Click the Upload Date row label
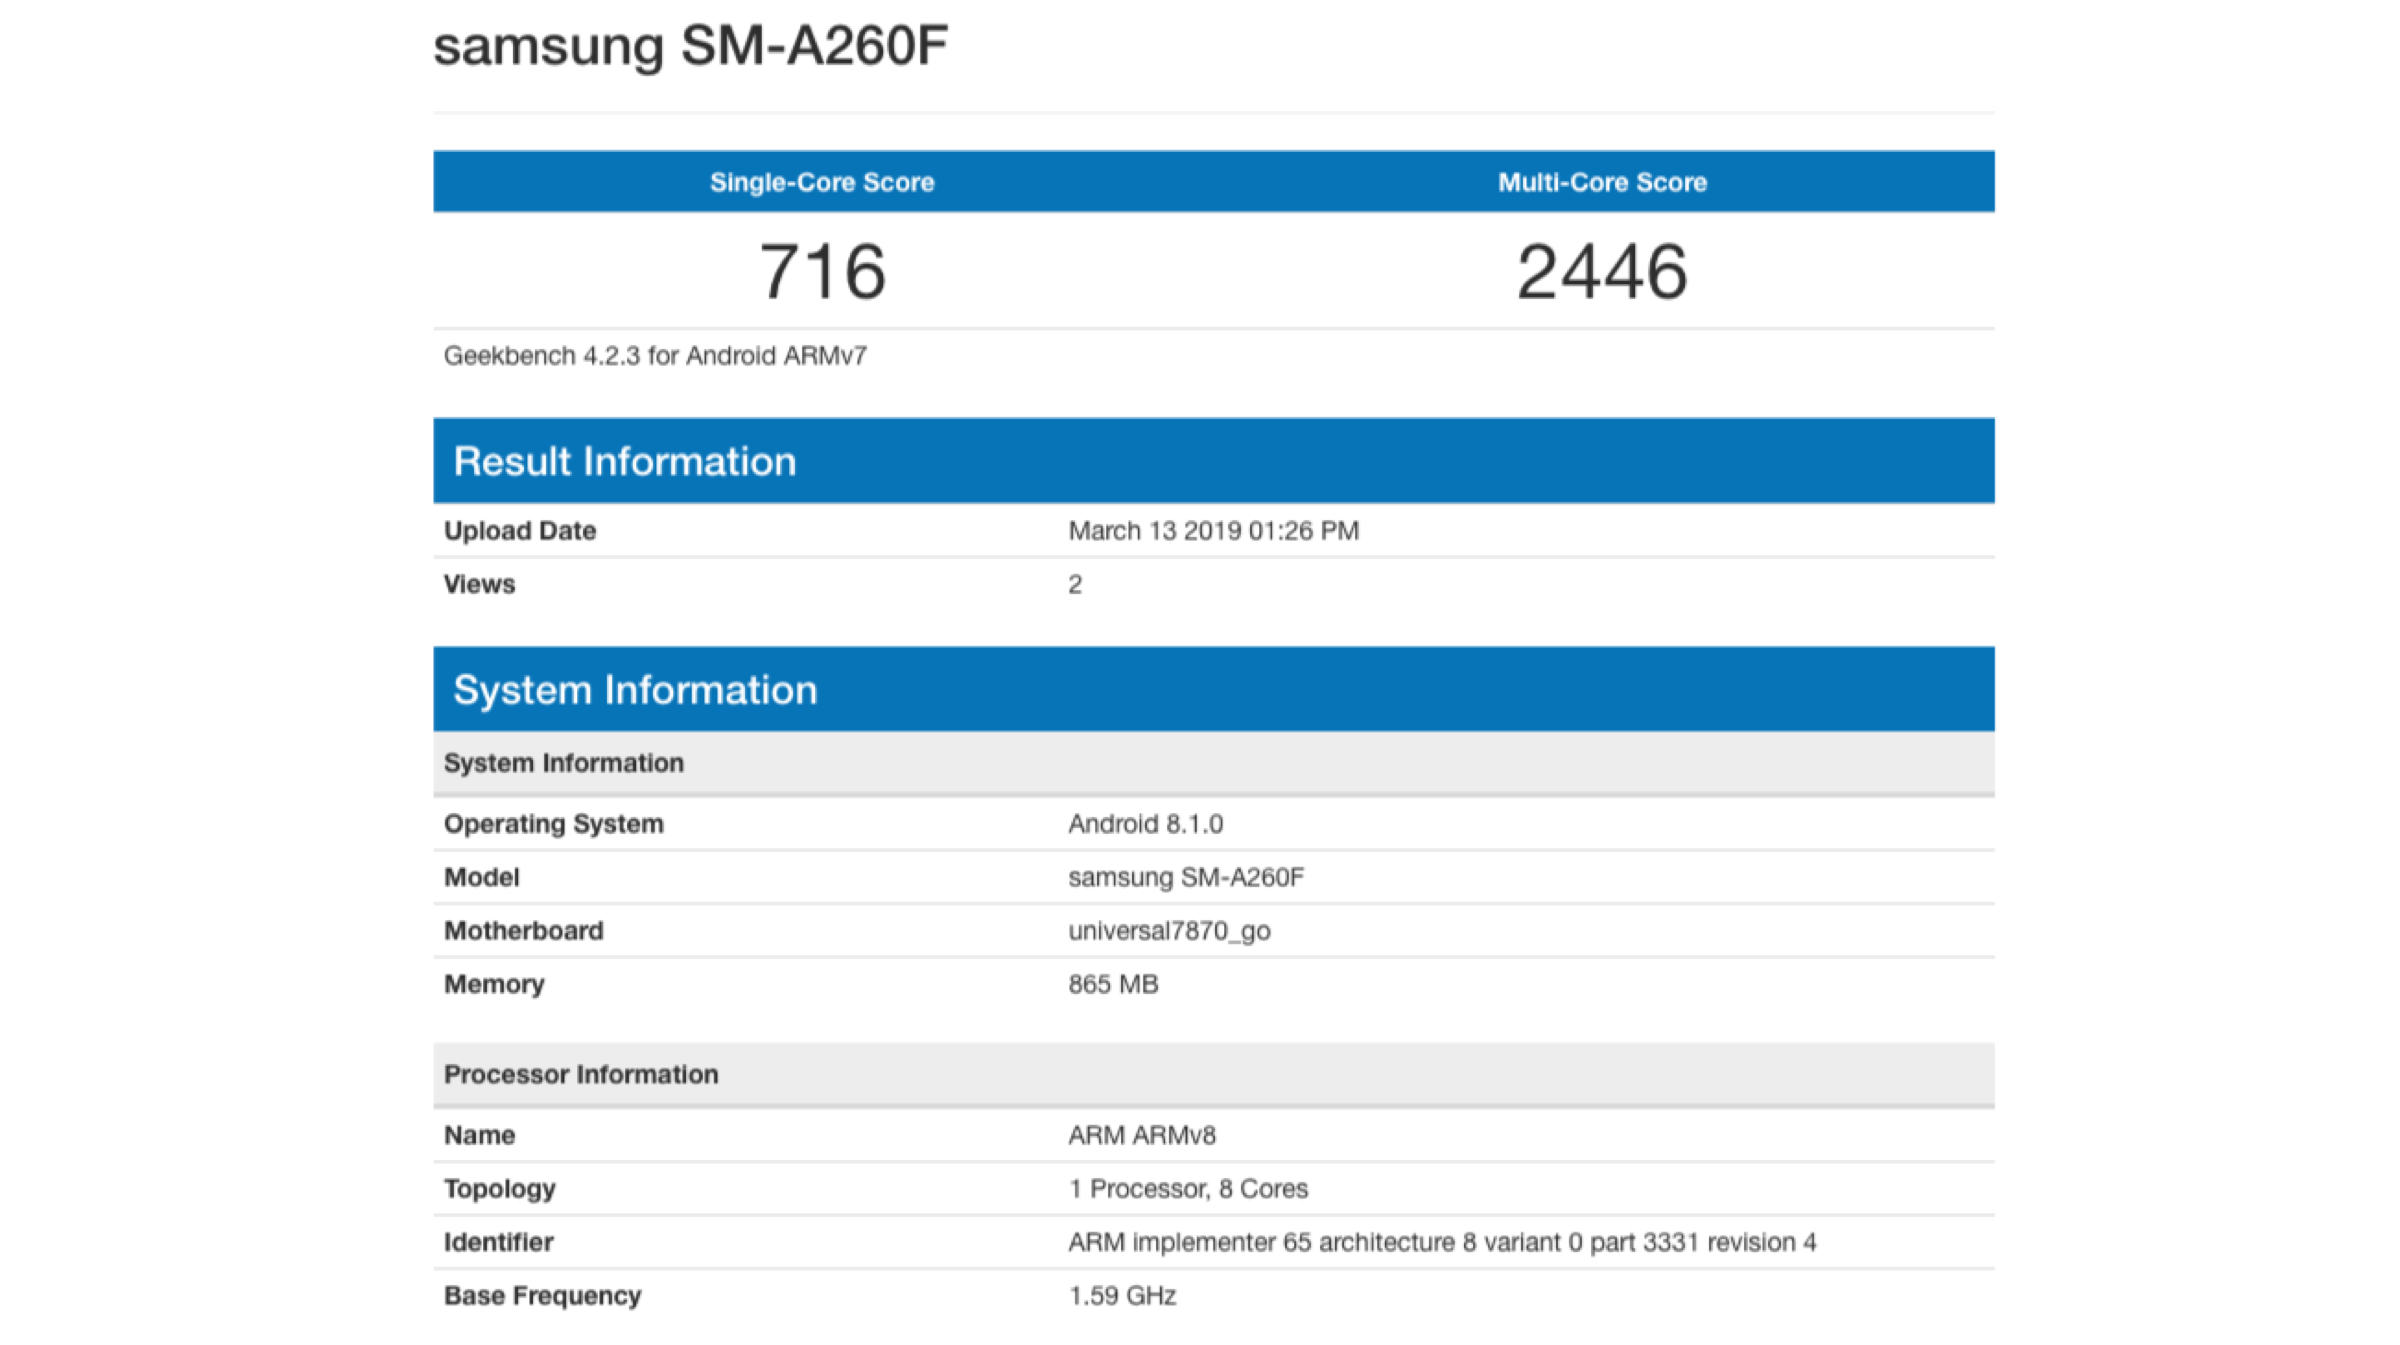The height and width of the screenshot is (1345, 2400). tap(520, 531)
